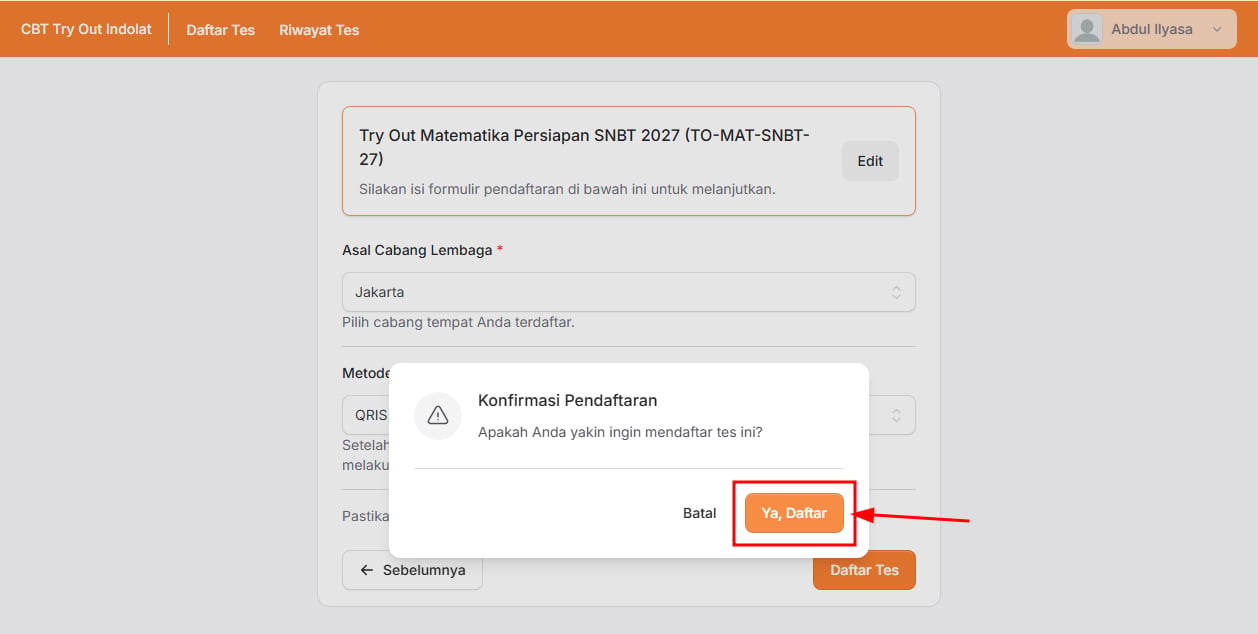1258x634 pixels.
Task: Open the Riwayat Tes menu item
Action: tap(319, 30)
